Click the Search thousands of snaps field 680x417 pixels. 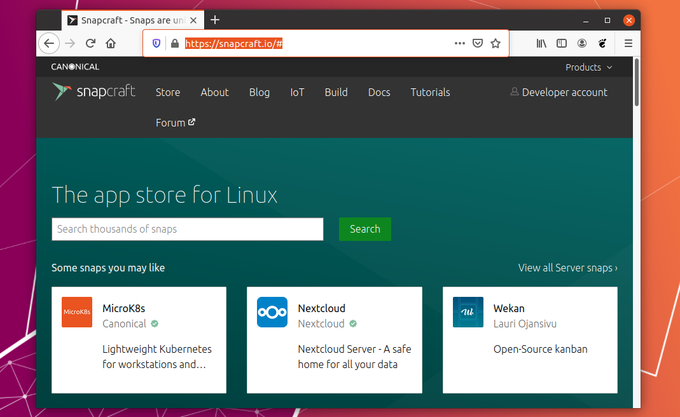[187, 229]
